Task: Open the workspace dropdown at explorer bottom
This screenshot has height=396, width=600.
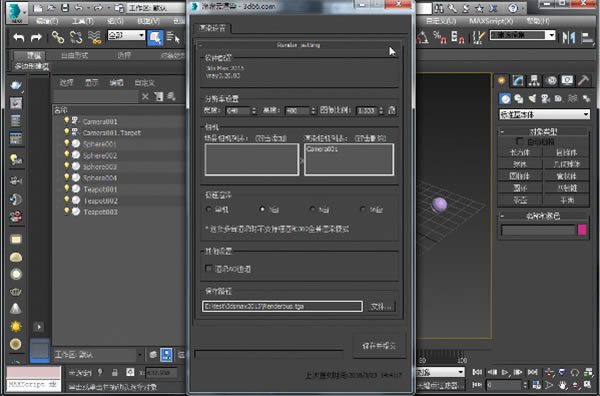Action: [98, 355]
